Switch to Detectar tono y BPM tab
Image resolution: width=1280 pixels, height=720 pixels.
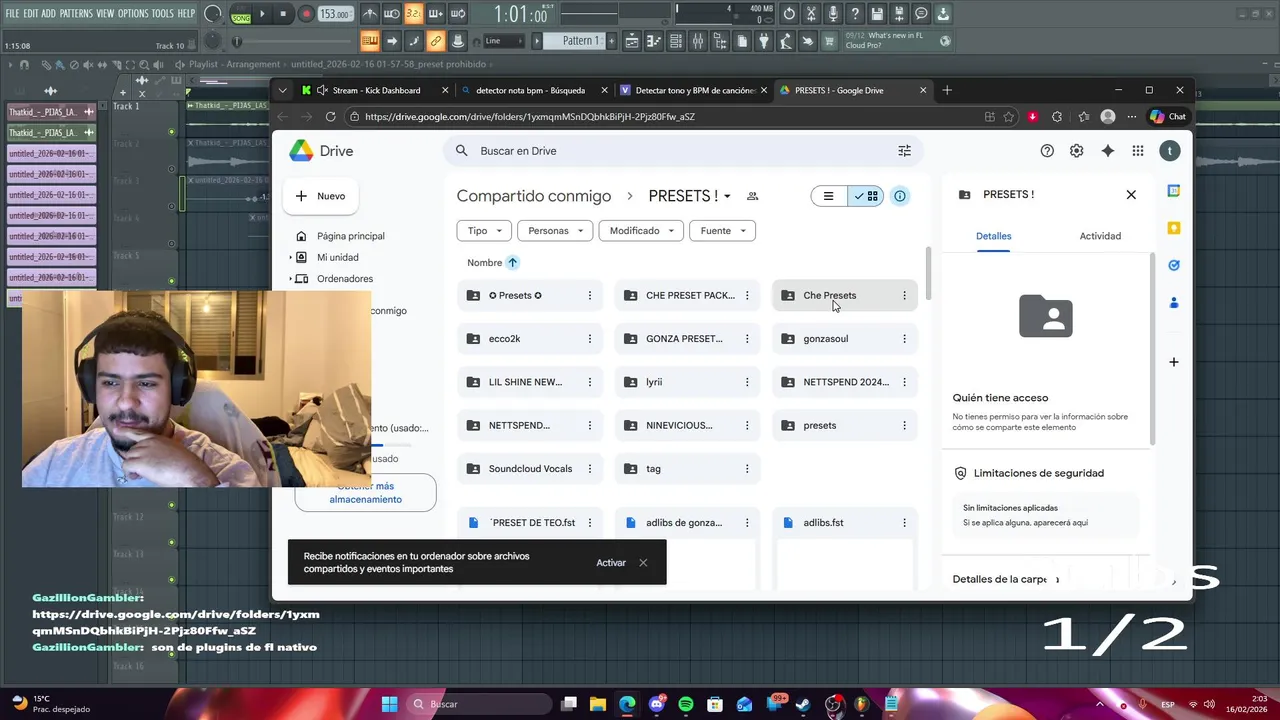pyautogui.click(x=694, y=90)
